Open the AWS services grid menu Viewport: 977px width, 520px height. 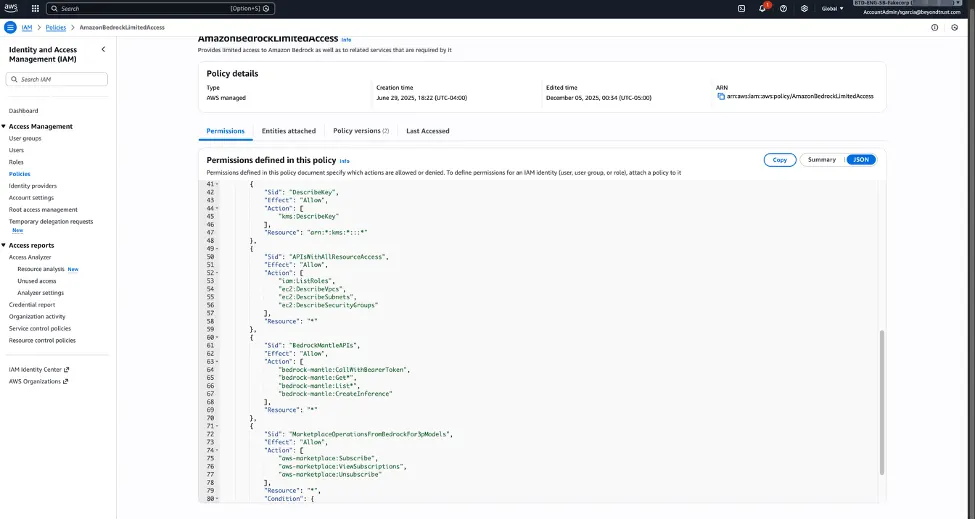click(x=35, y=9)
